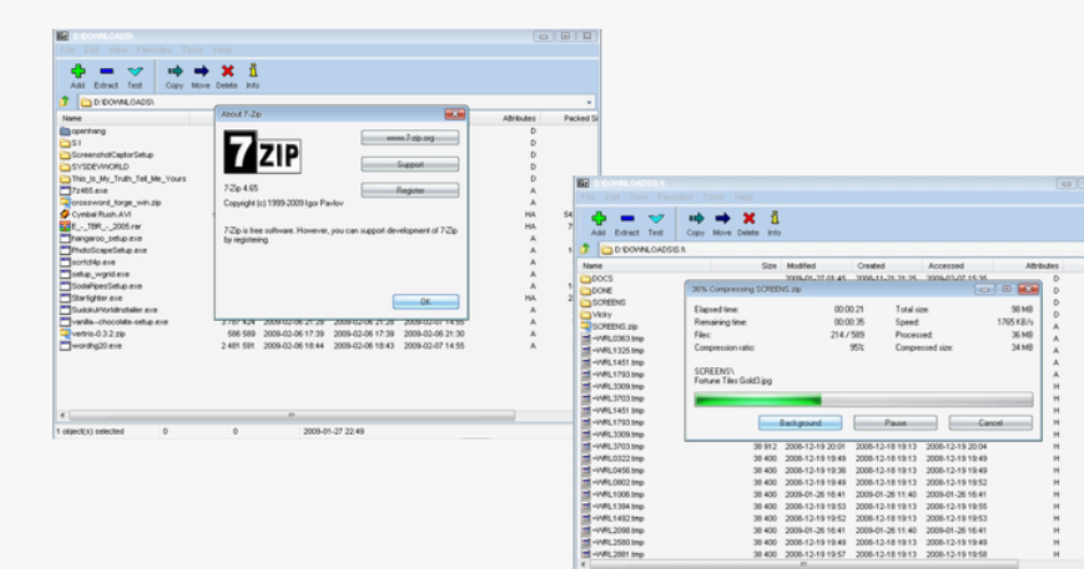Select ~WRL2098.bmp file

(613, 530)
